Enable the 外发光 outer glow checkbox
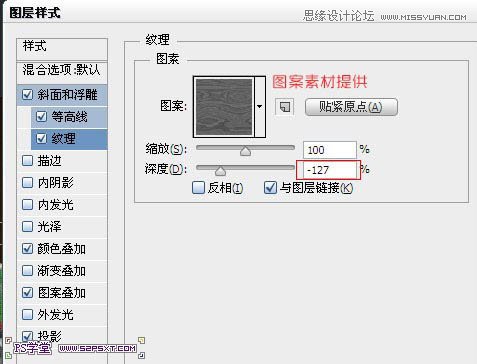477x364 pixels. [x=27, y=314]
